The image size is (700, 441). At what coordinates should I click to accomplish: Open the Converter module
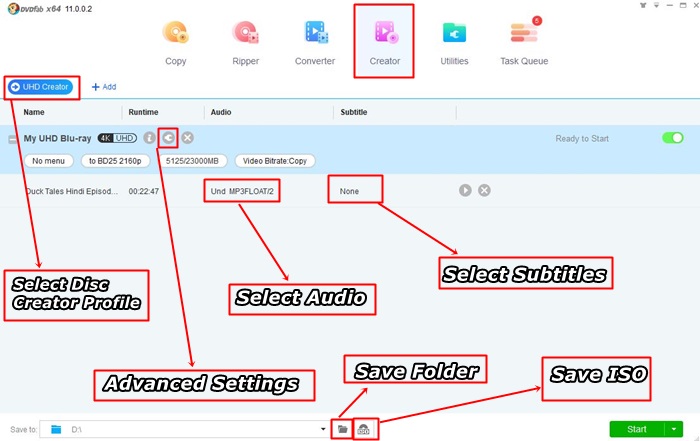[x=315, y=43]
